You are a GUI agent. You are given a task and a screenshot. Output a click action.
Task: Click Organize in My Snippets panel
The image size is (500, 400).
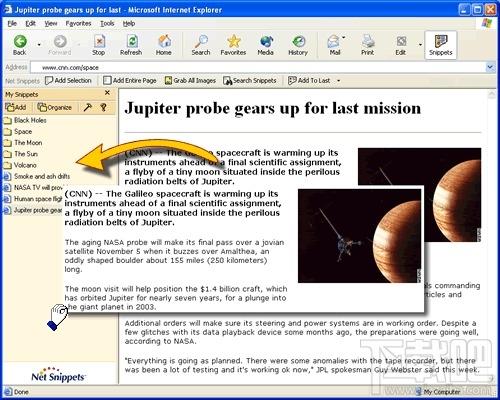coord(55,107)
